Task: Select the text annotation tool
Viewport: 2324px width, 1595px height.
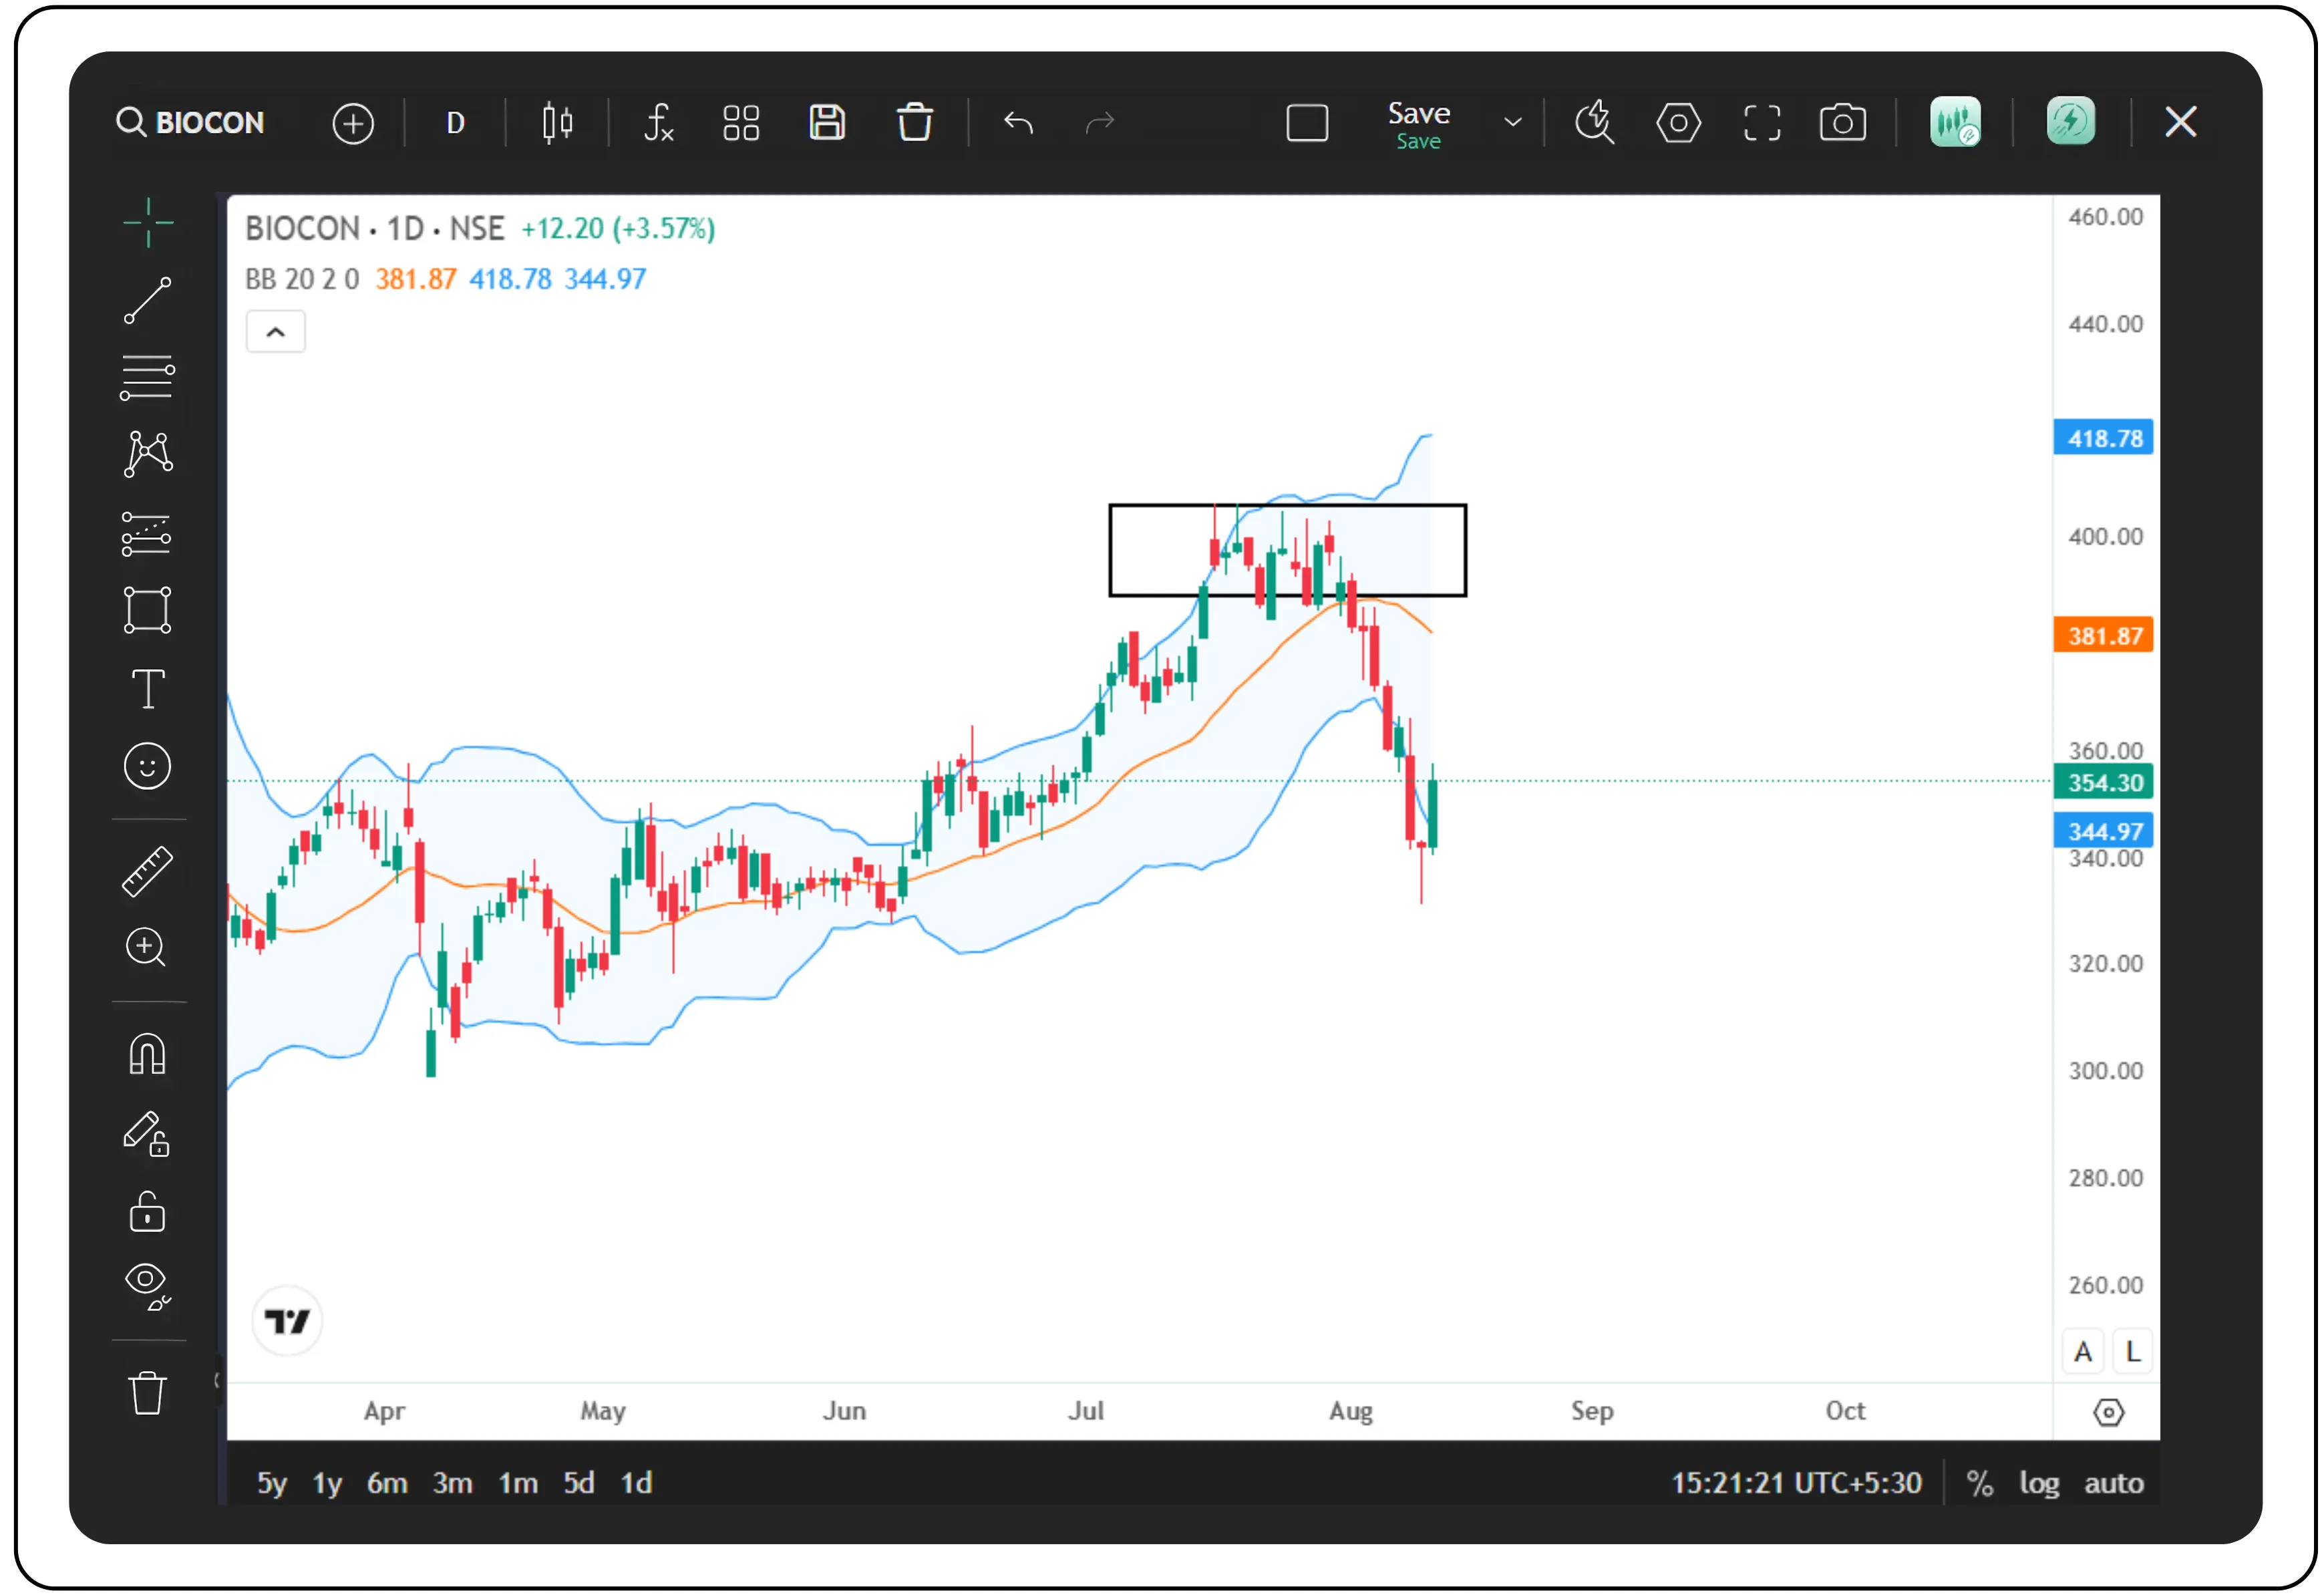Action: click(x=148, y=688)
